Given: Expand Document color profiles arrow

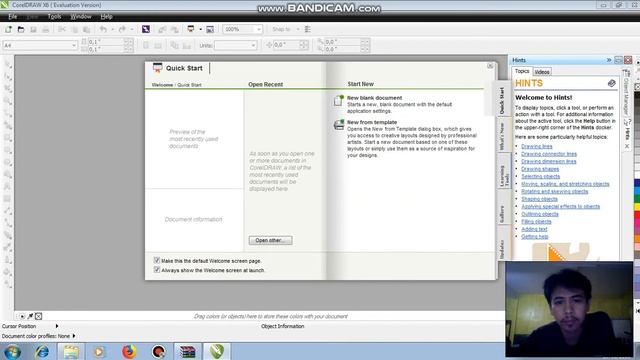Looking at the screenshot, I should coord(74,336).
